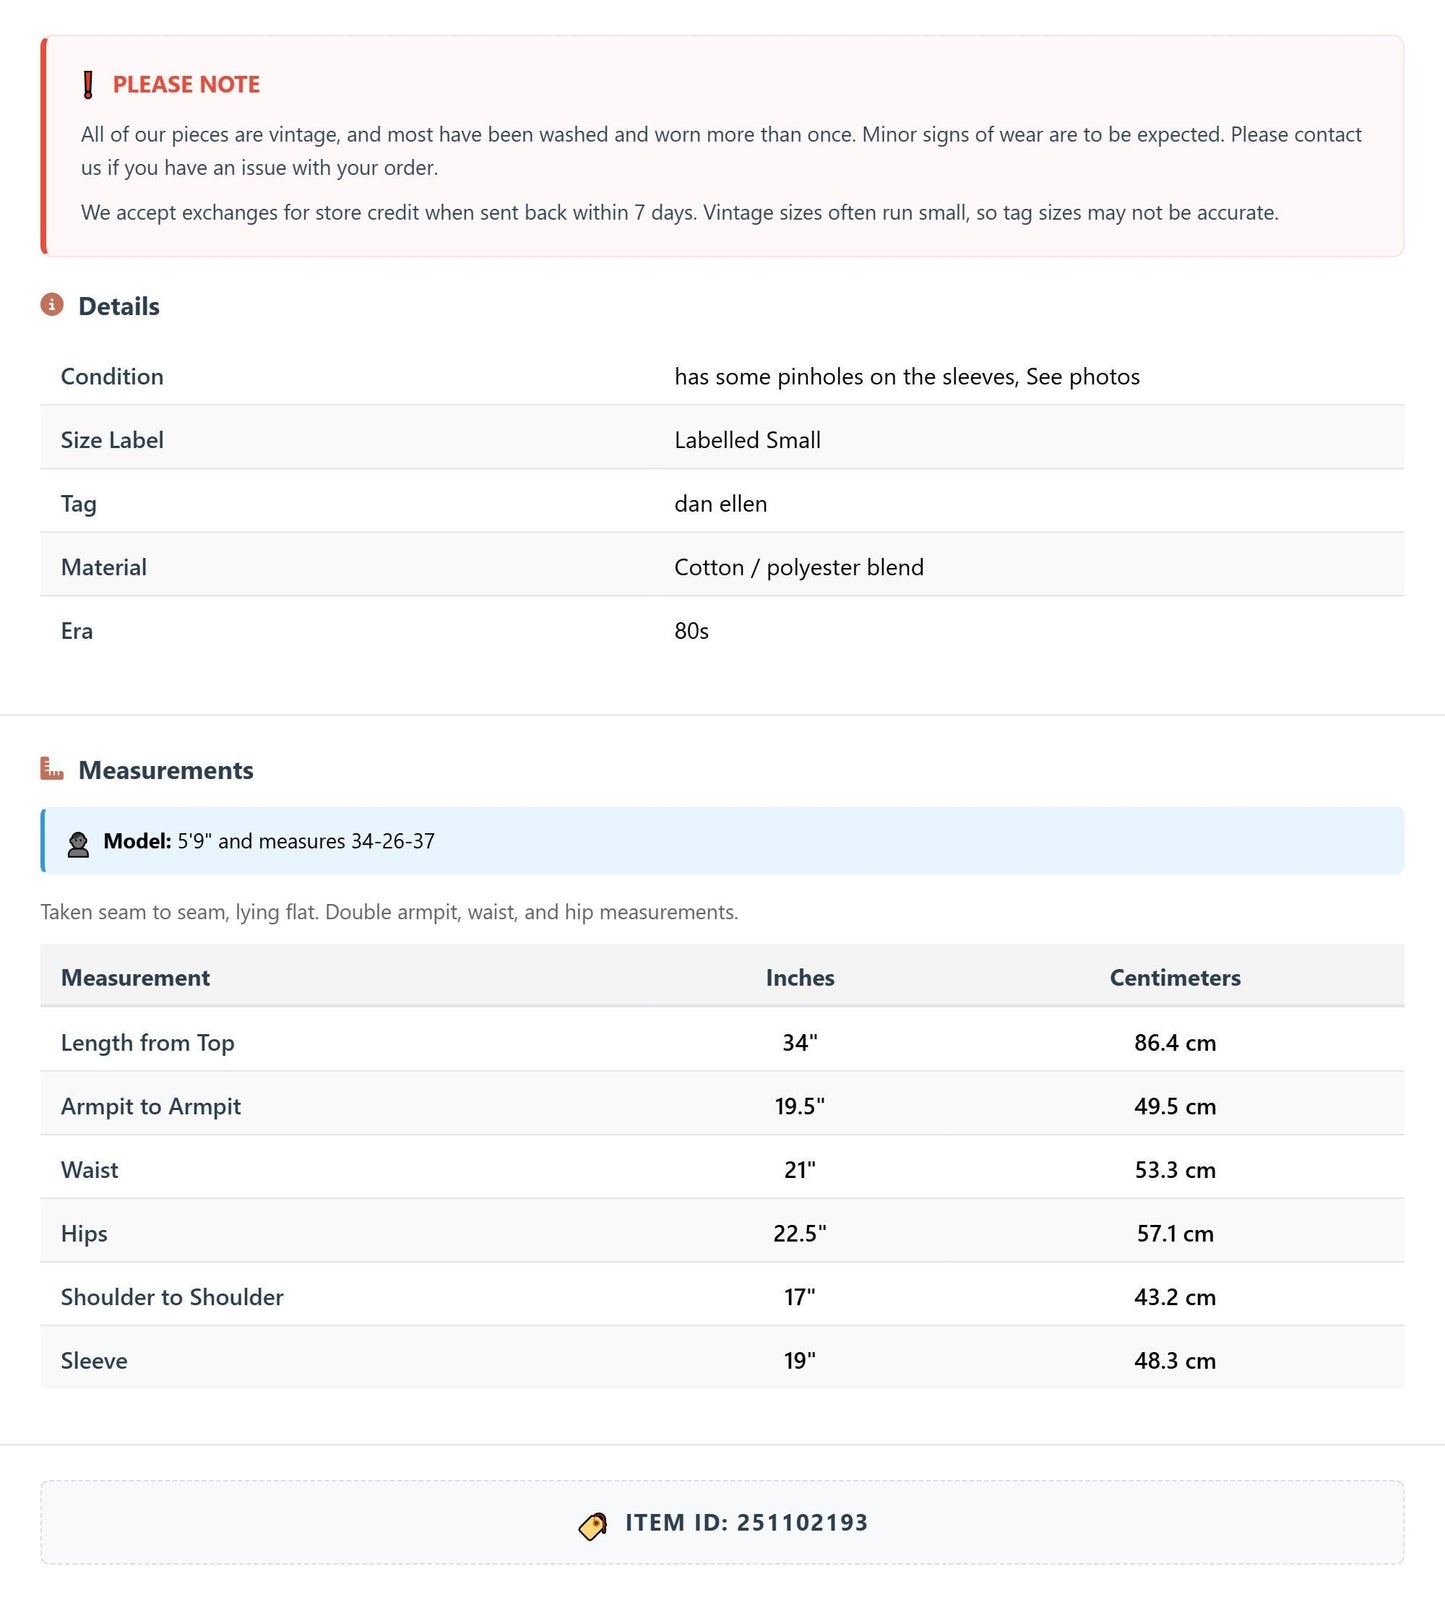The height and width of the screenshot is (1600, 1445).
Task: Click the Measurements section heading
Action: [166, 770]
